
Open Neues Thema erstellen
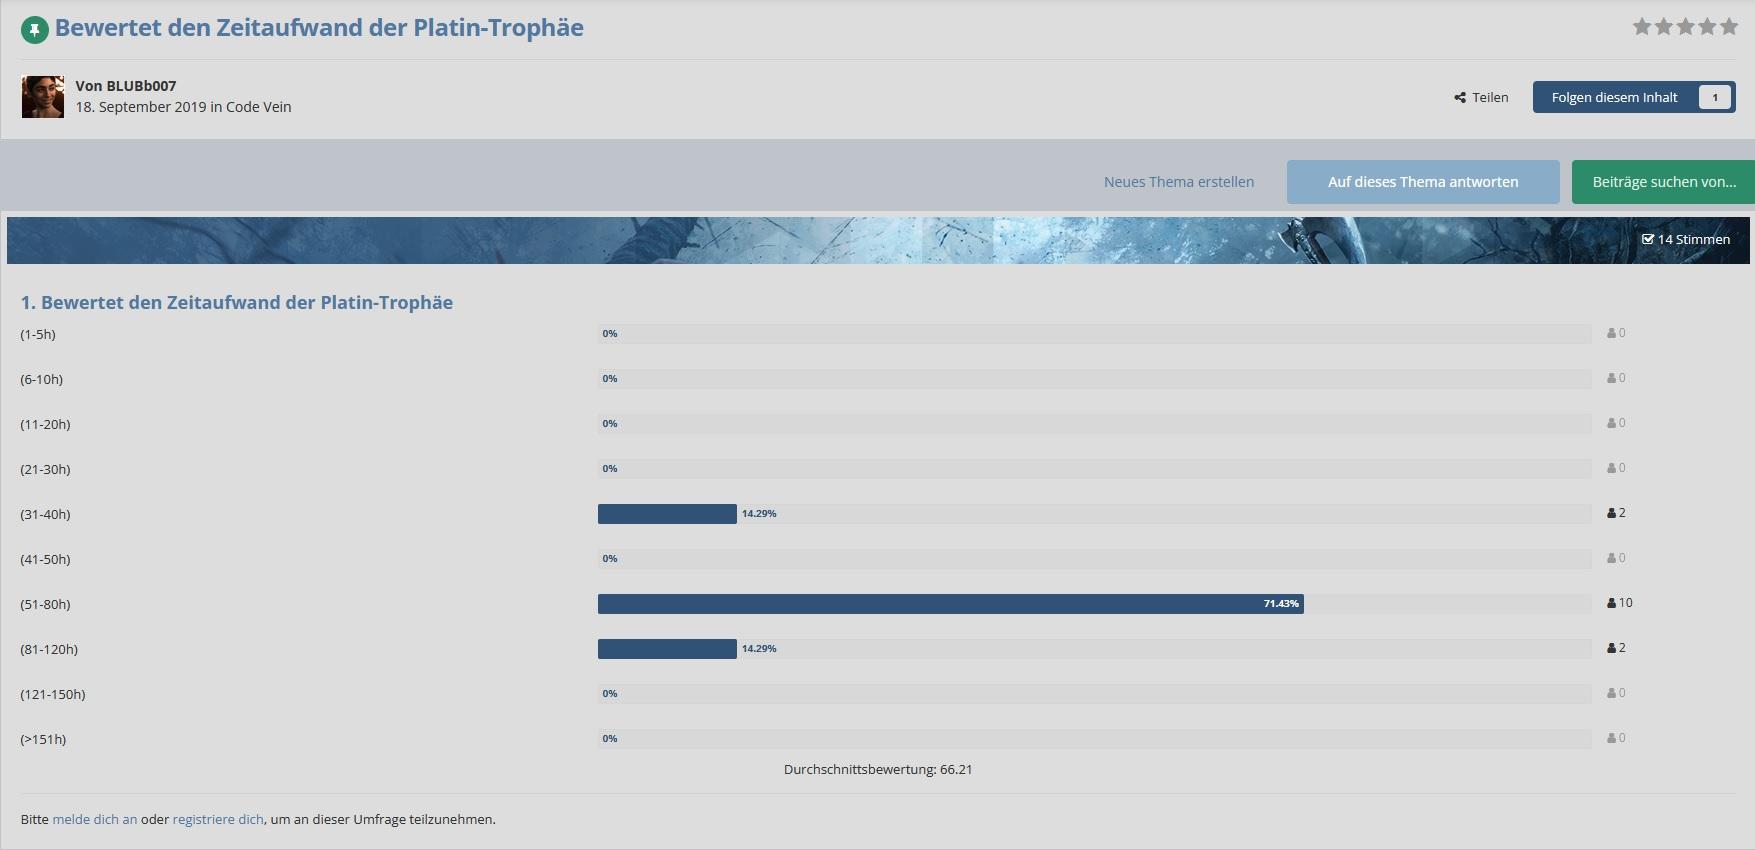(1178, 182)
